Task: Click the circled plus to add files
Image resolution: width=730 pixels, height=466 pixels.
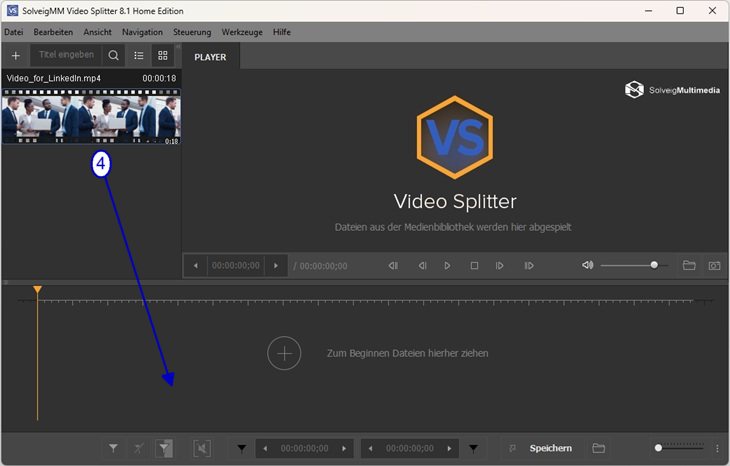Action: 284,353
